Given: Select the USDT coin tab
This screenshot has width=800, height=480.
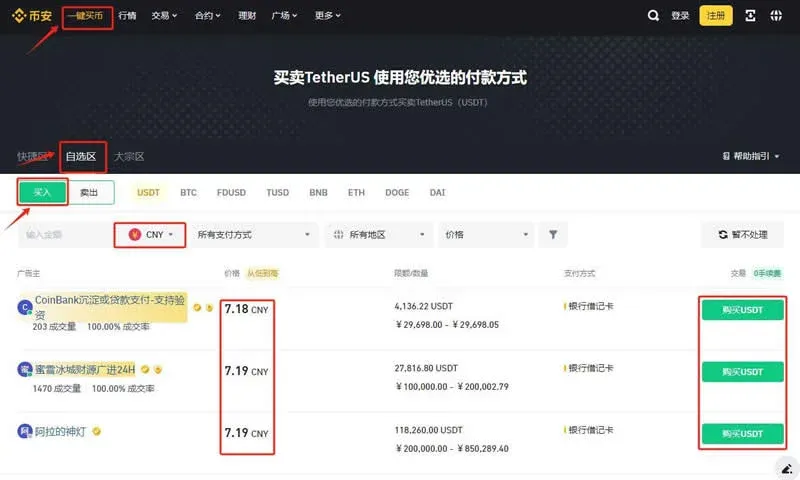Looking at the screenshot, I should tap(148, 192).
